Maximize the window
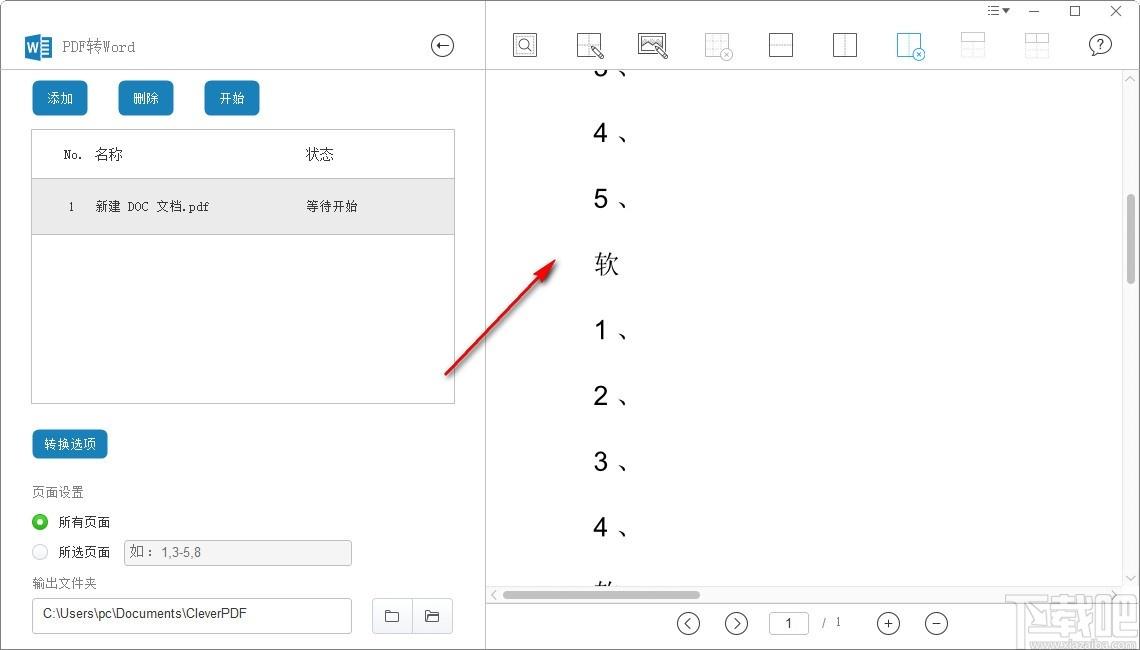 [x=1075, y=11]
